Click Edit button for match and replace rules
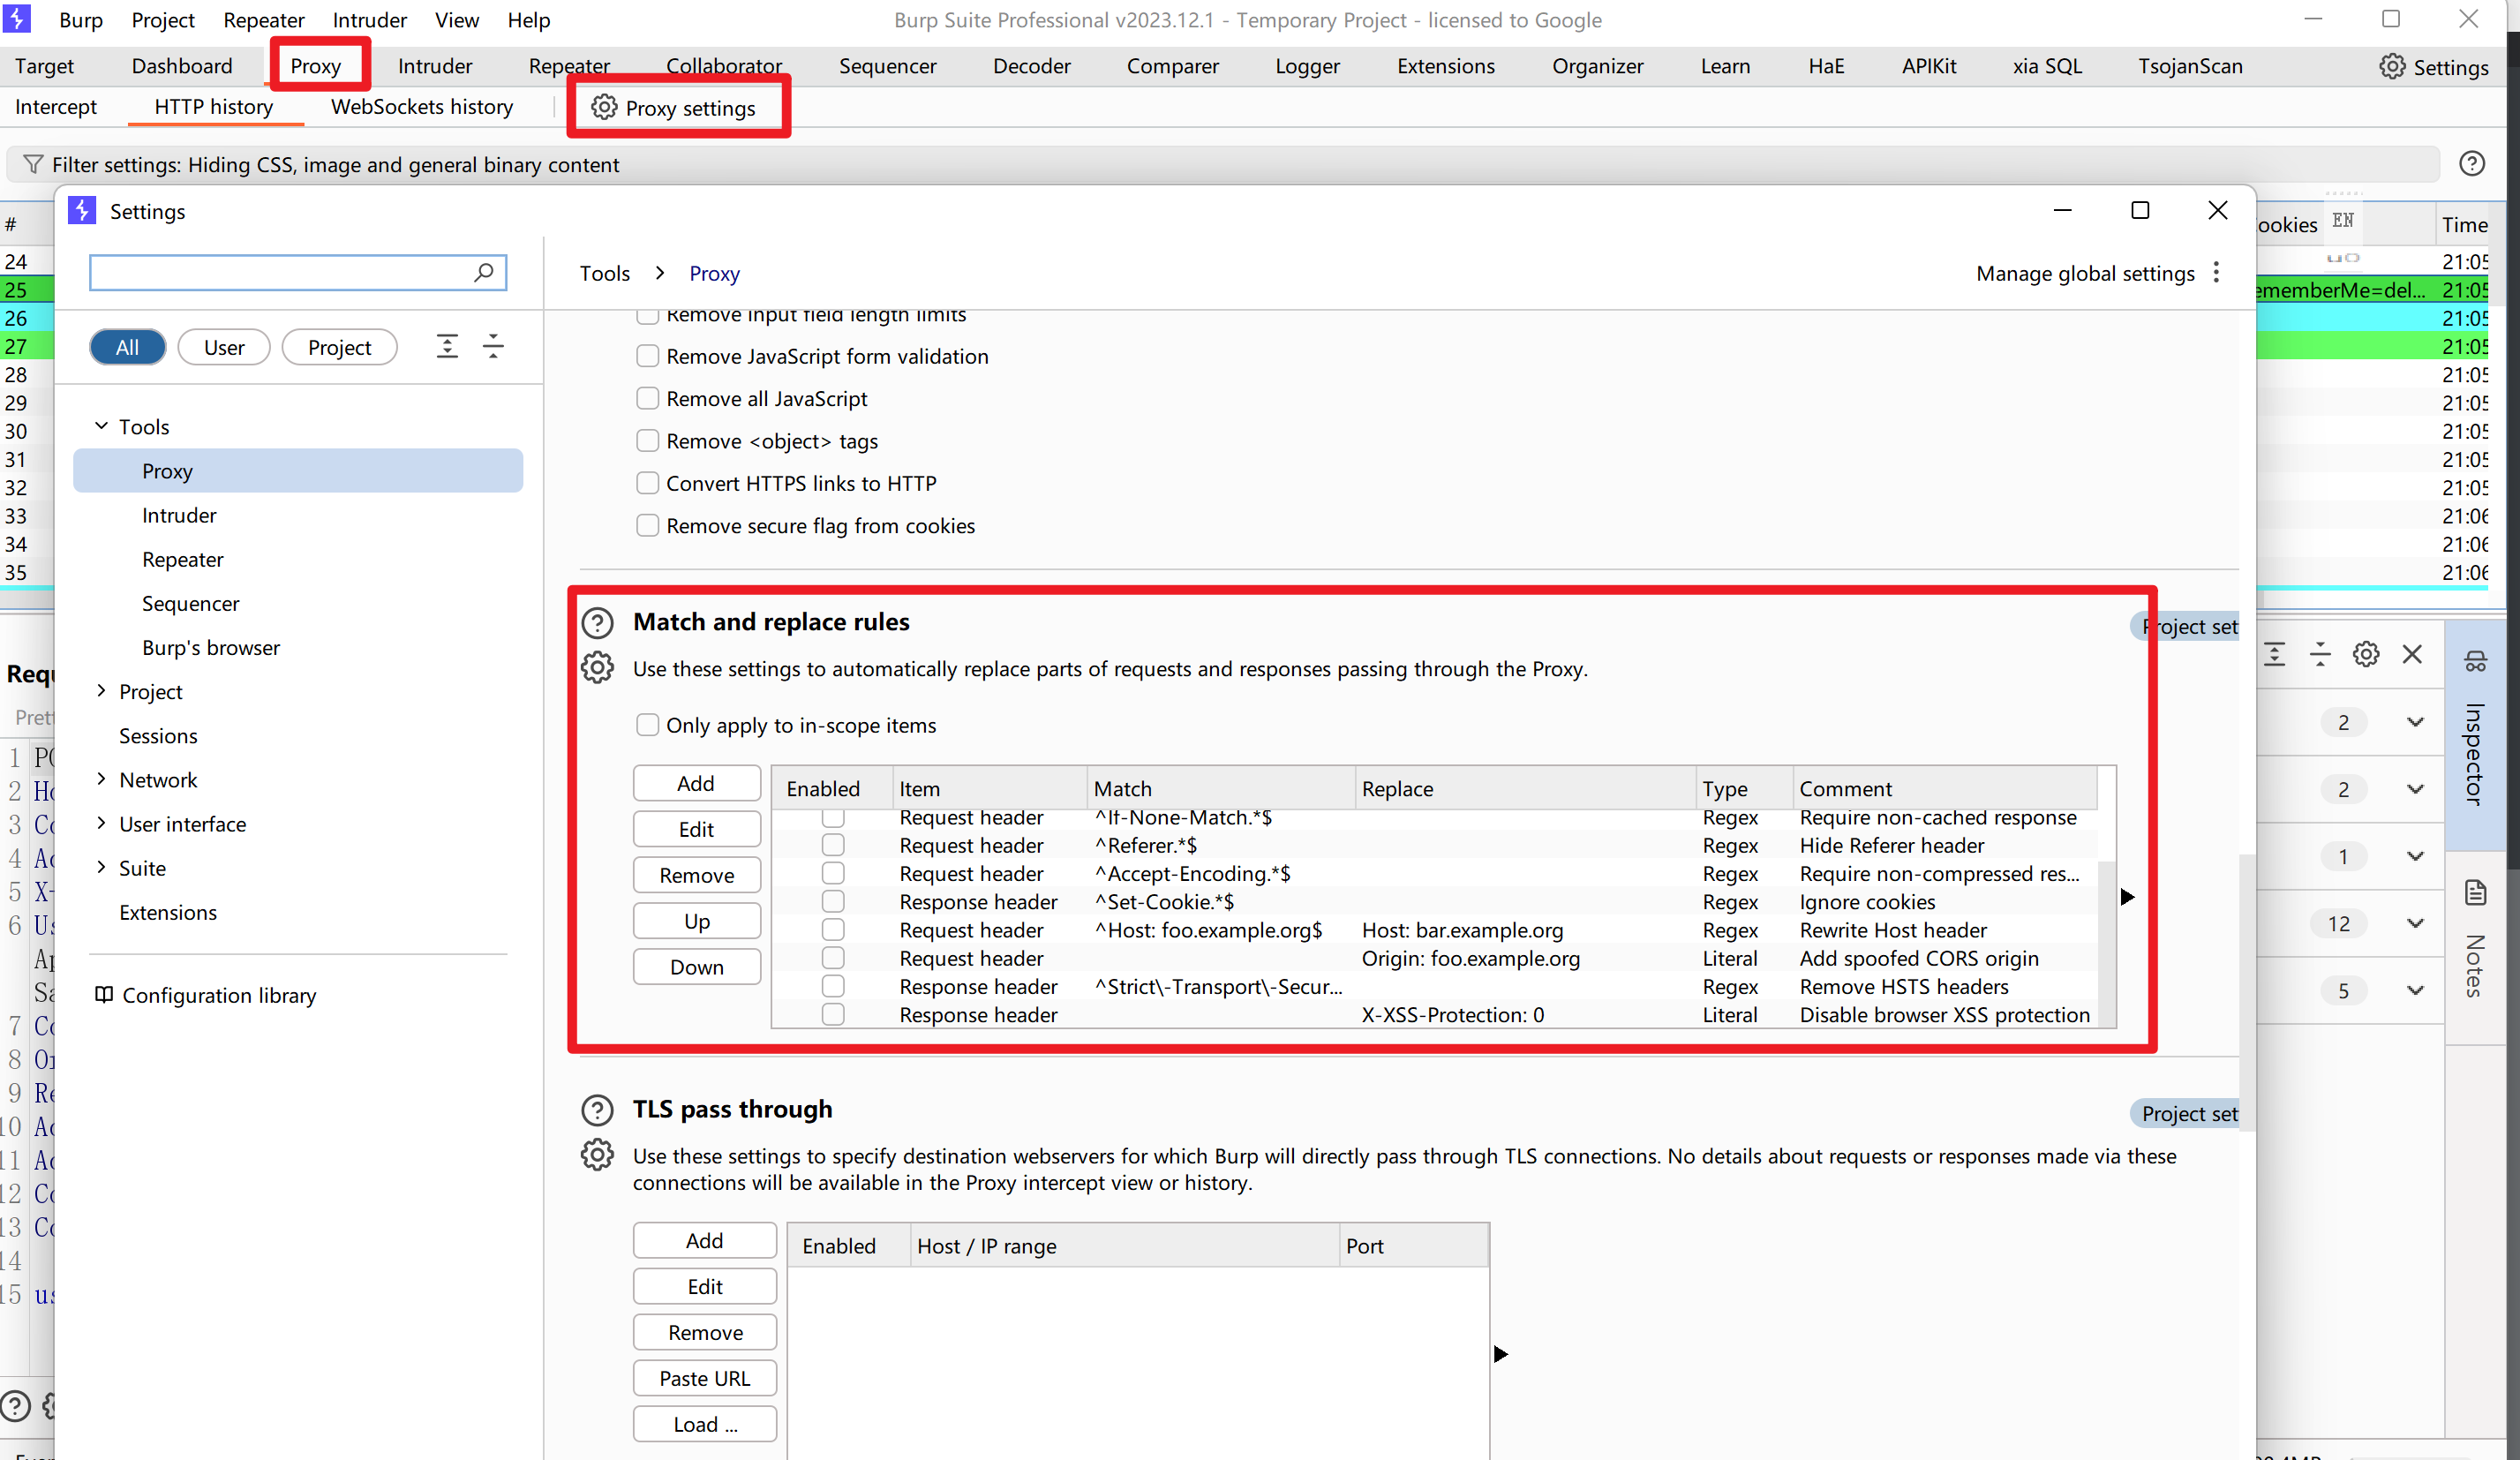The height and width of the screenshot is (1460, 2520). 696,829
